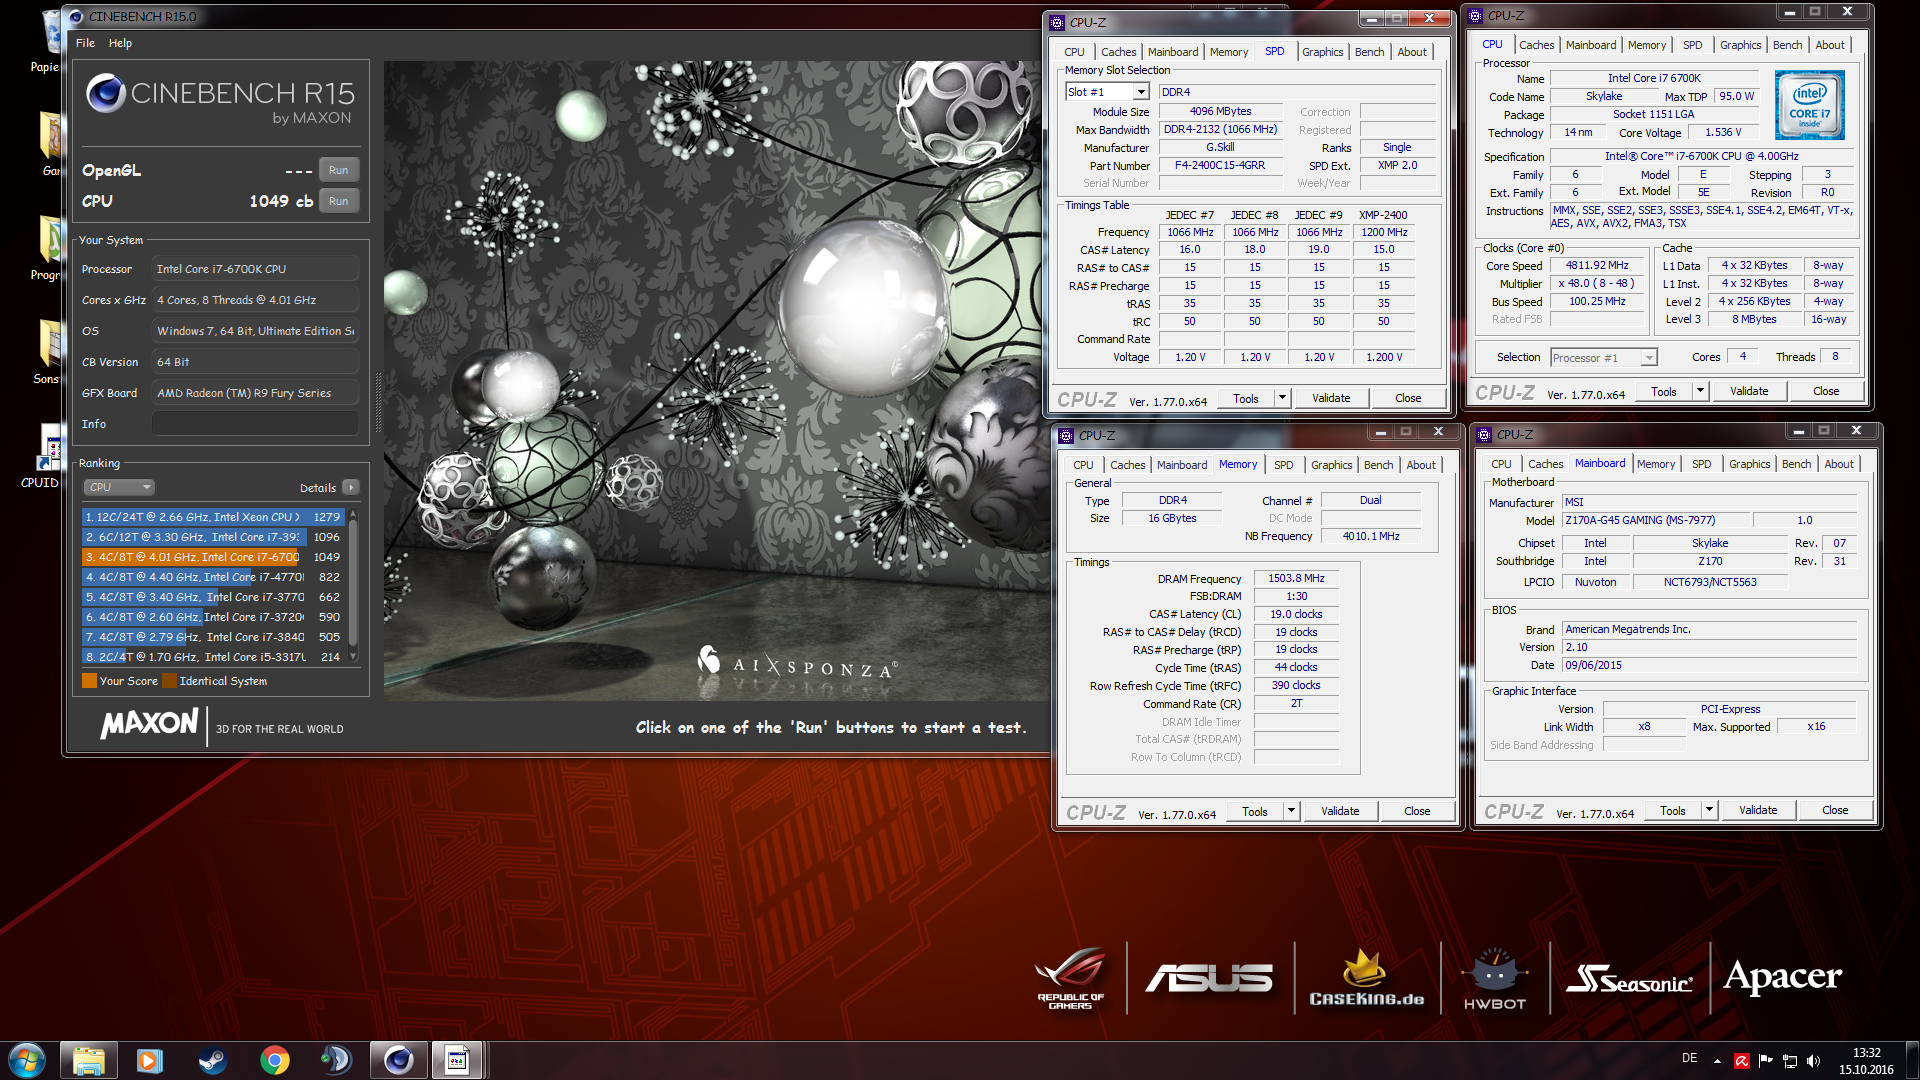This screenshot has width=1920, height=1080.
Task: Click the Info text field in Cinebench
Action: point(256,424)
